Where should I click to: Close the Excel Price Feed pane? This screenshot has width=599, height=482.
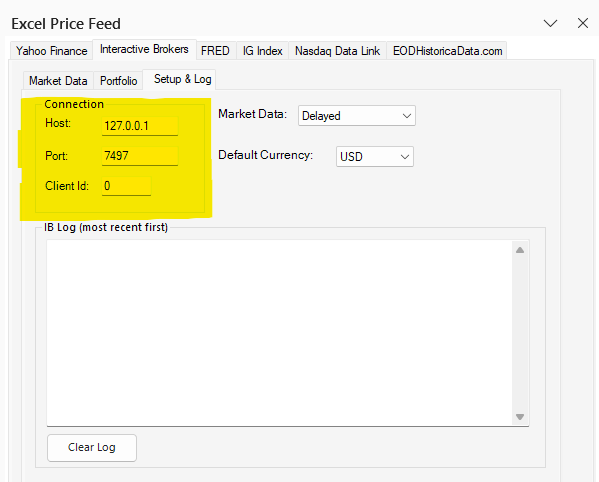pos(583,23)
